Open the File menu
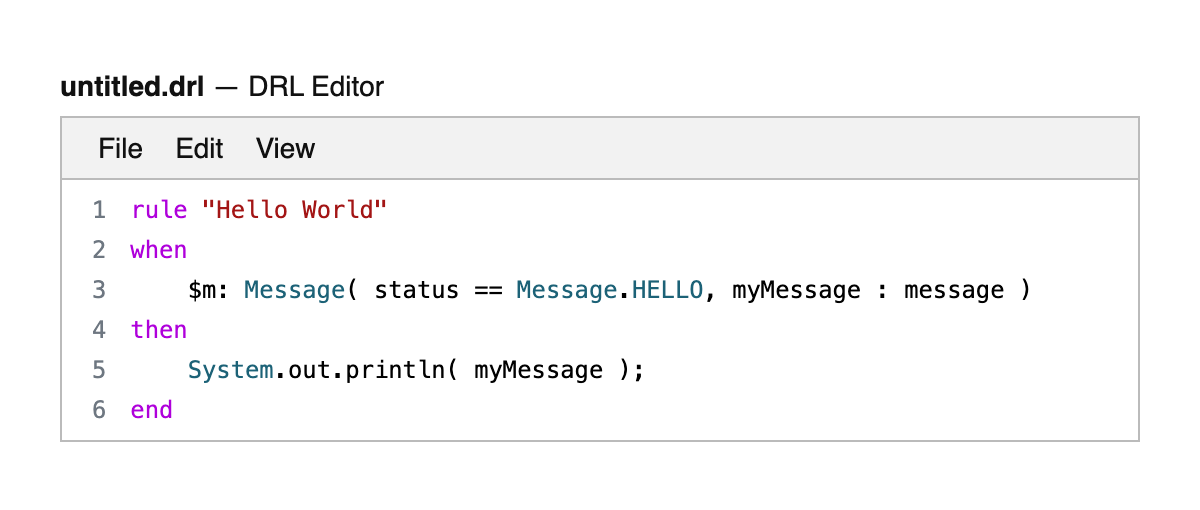The height and width of the screenshot is (510, 1200). [120, 149]
